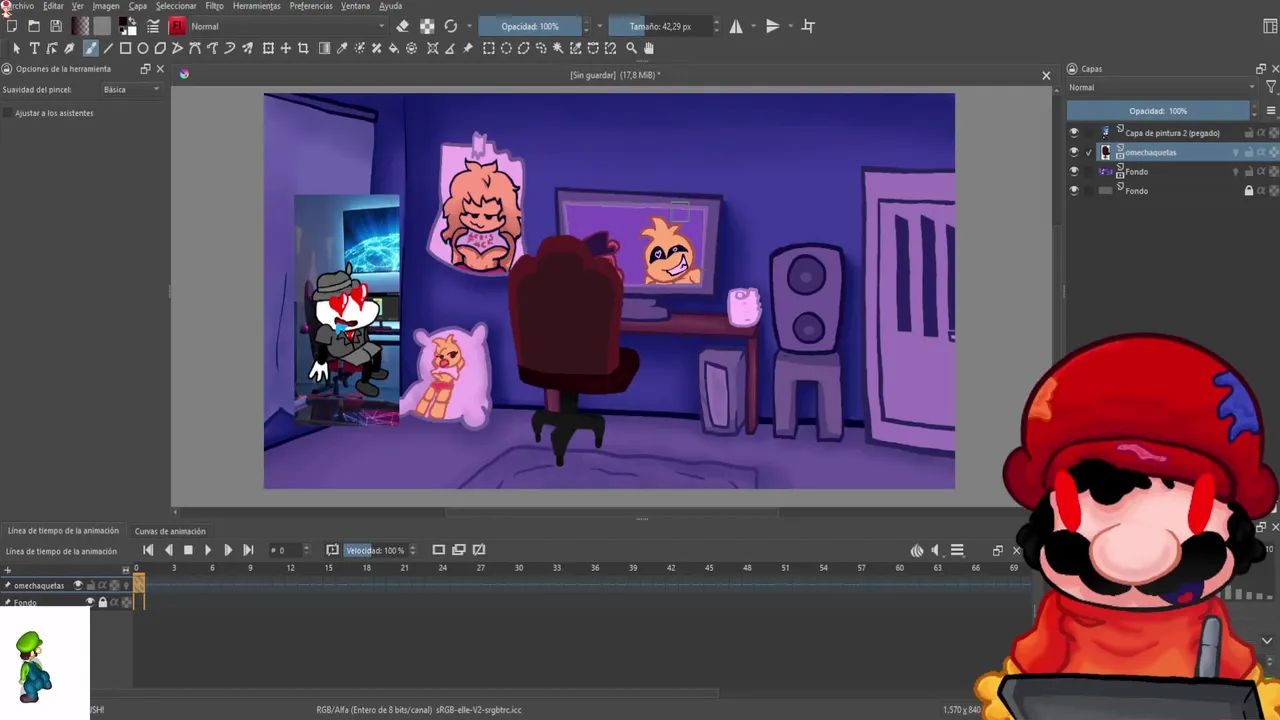Select the Zoom magnifier tool
1280x720 pixels.
click(631, 48)
